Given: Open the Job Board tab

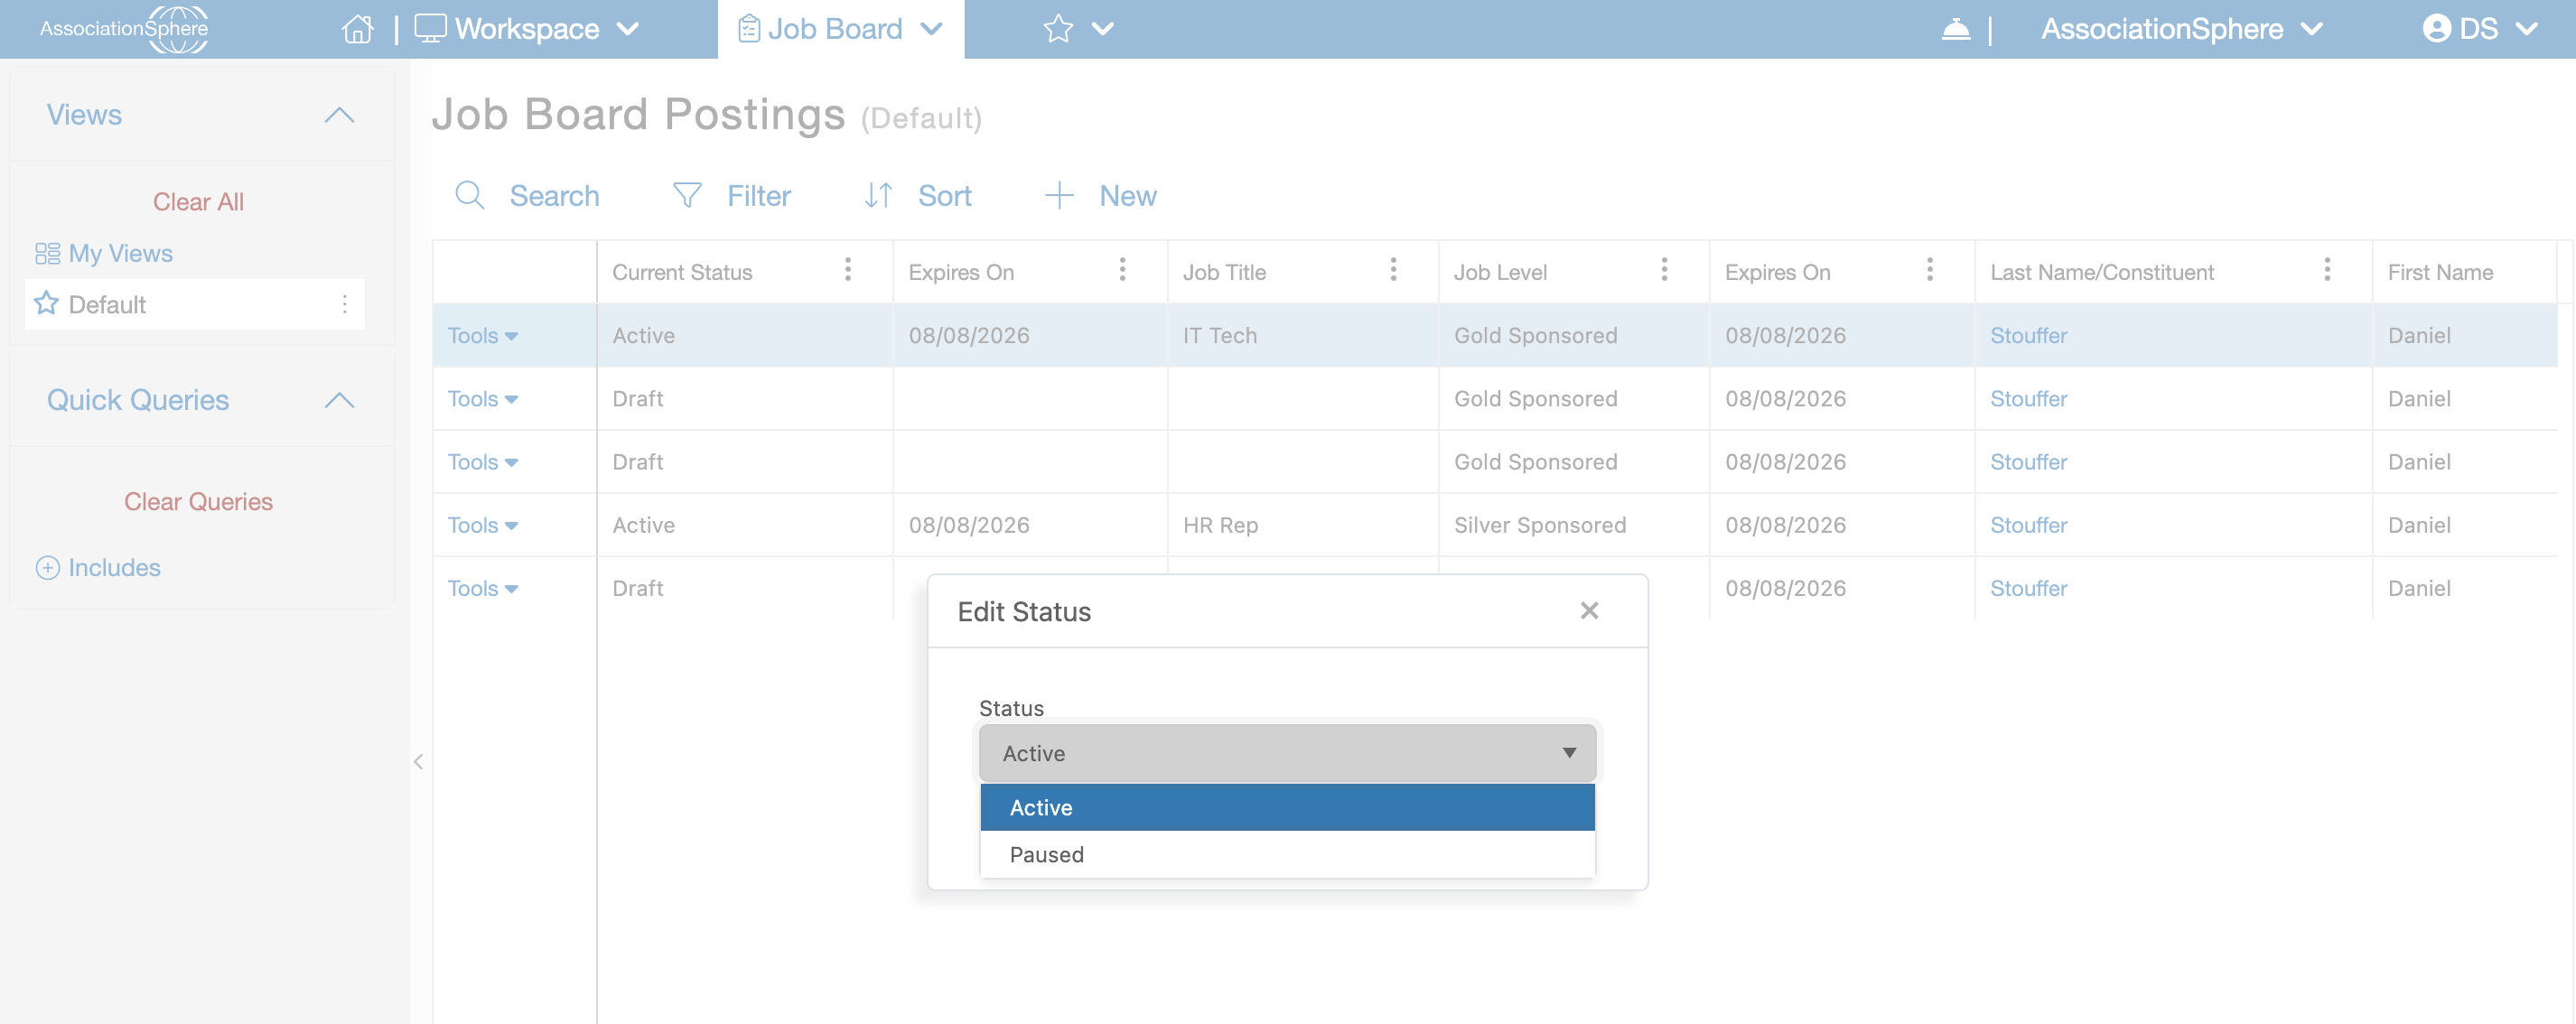Looking at the screenshot, I should coord(840,29).
